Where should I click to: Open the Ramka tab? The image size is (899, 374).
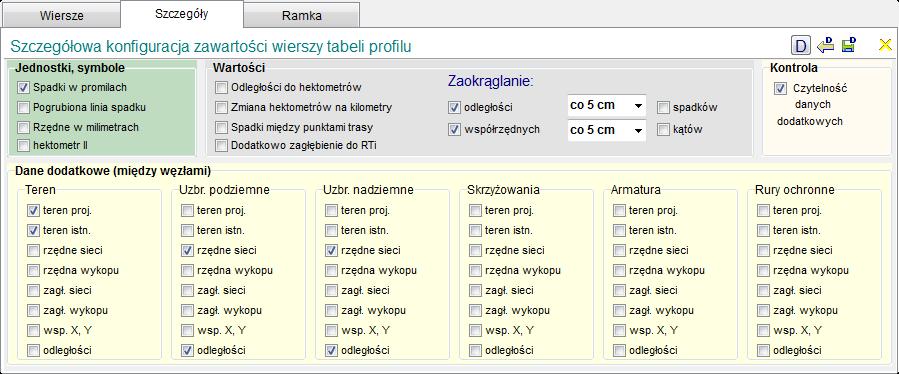tap(302, 15)
